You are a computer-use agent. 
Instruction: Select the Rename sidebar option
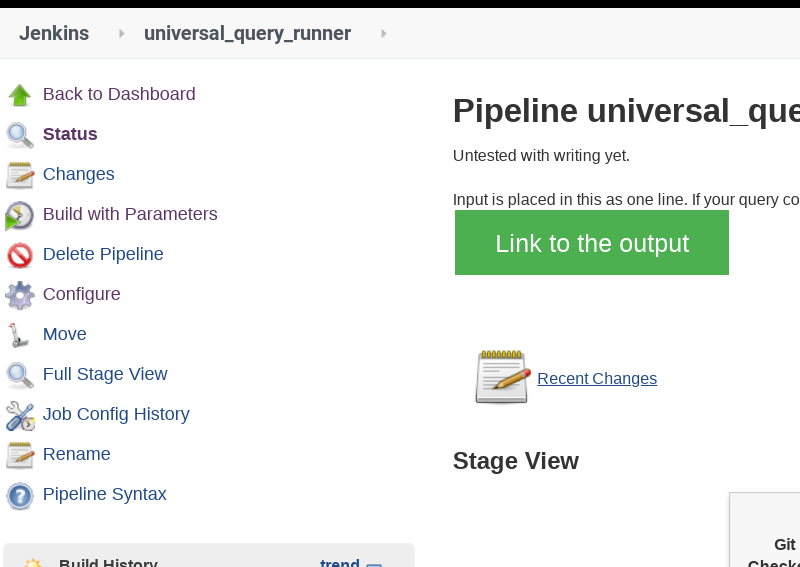(x=76, y=454)
